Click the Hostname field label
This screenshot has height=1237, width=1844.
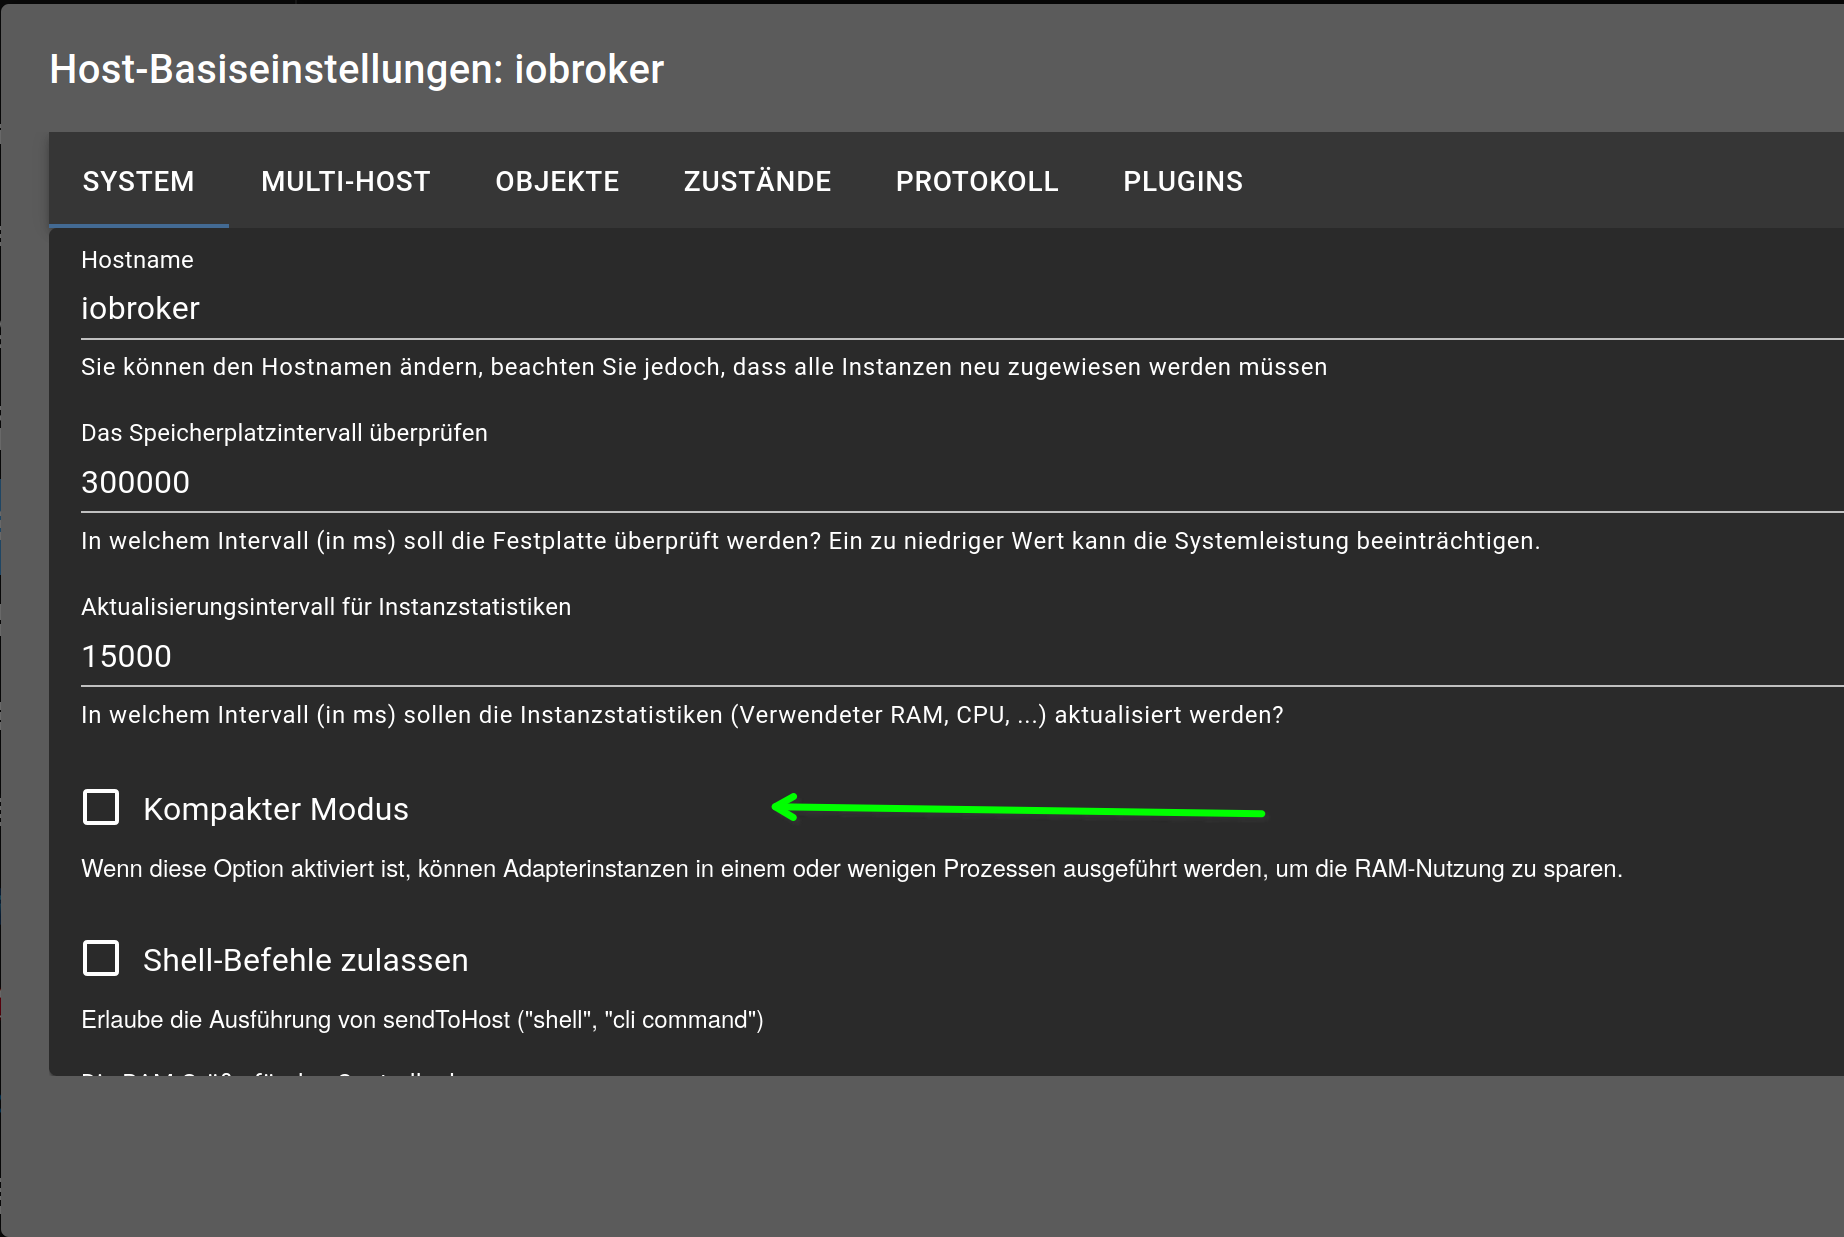click(137, 260)
